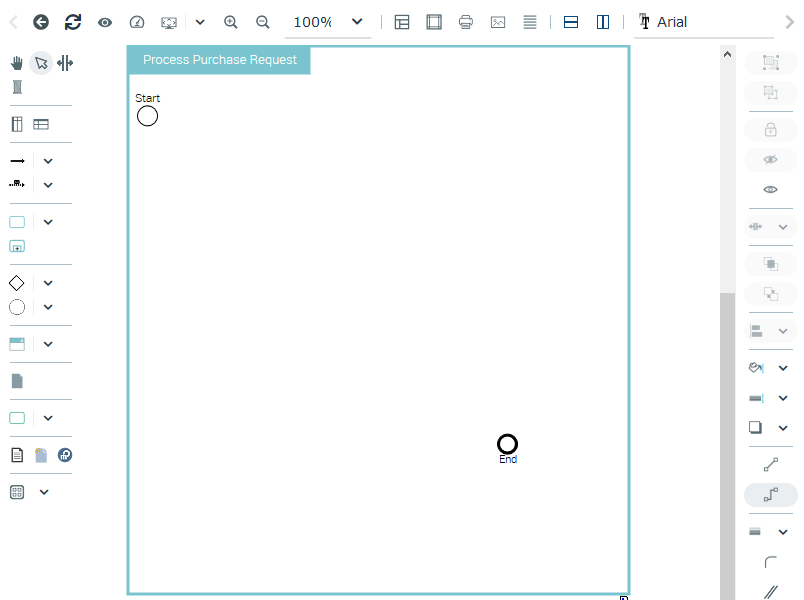This screenshot has width=804, height=600.
Task: Expand the fill color options arrow
Action: pos(783,368)
